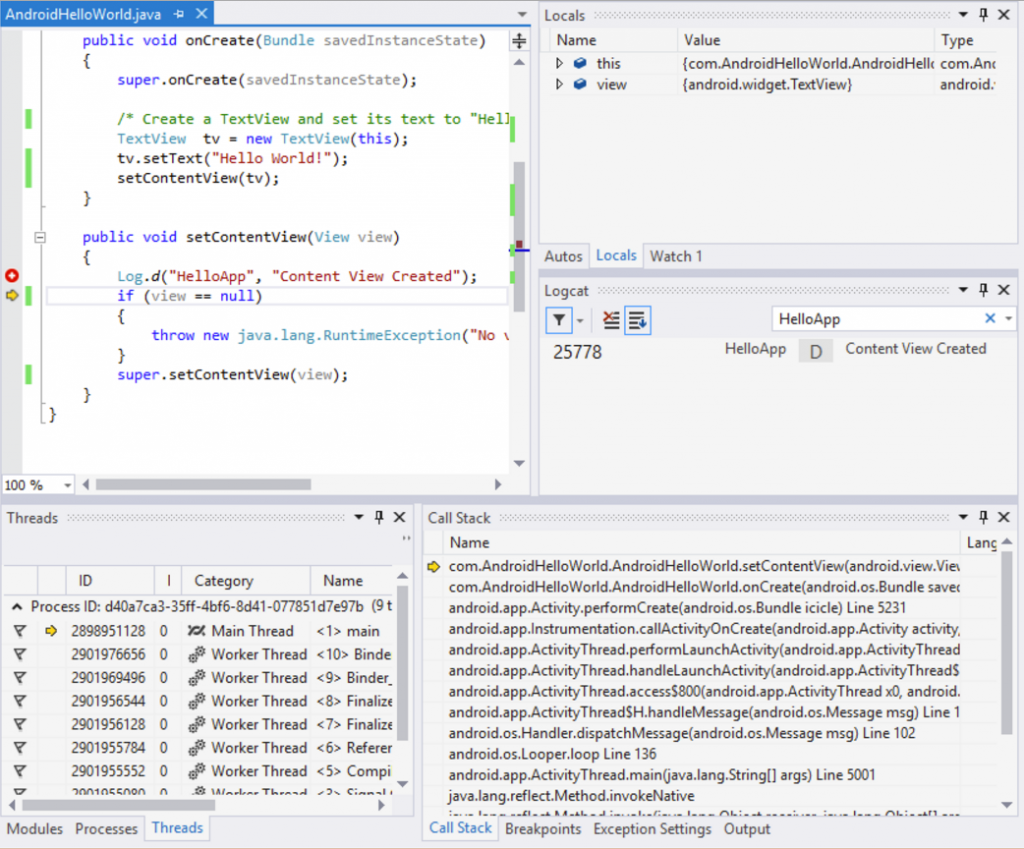
Task: Click the Main Thread icon in Threads panel
Action: click(196, 630)
